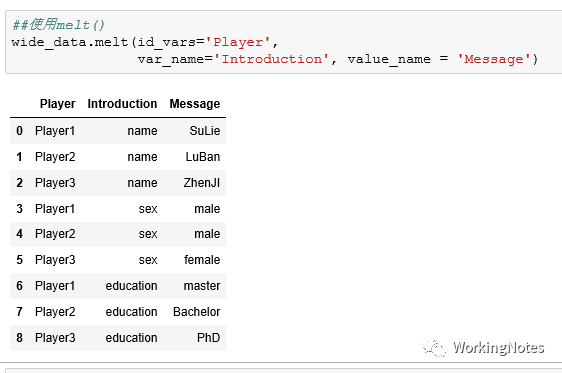
Task: Select the LuBan cell in row 1
Action: tap(203, 157)
